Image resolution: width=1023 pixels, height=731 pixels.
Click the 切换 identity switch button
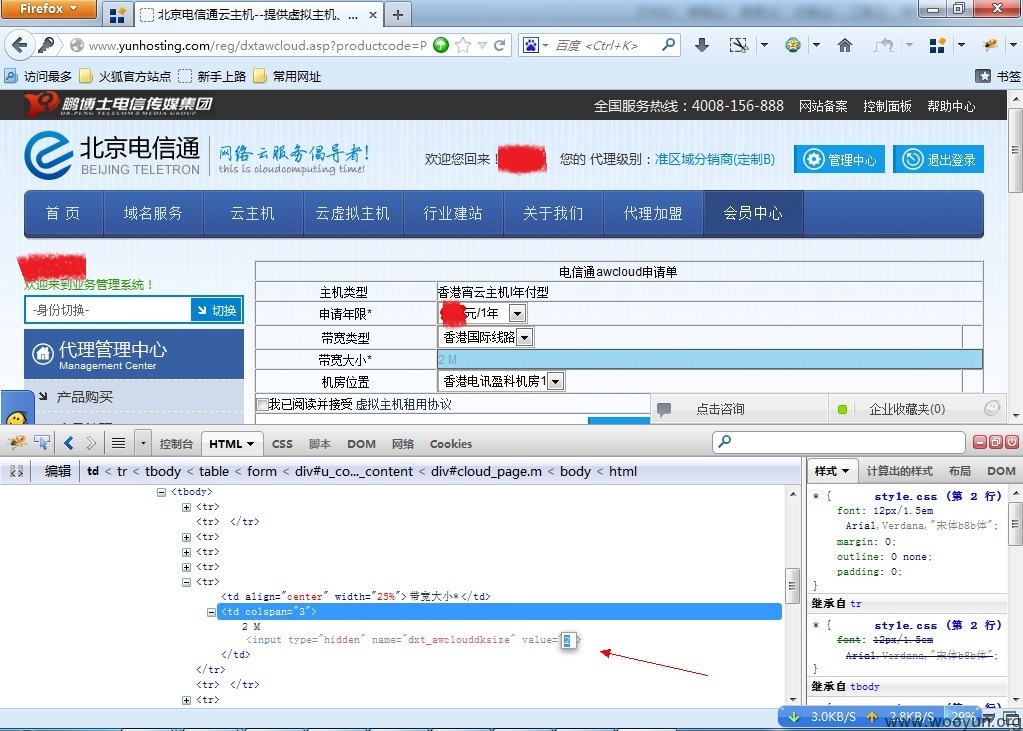217,310
